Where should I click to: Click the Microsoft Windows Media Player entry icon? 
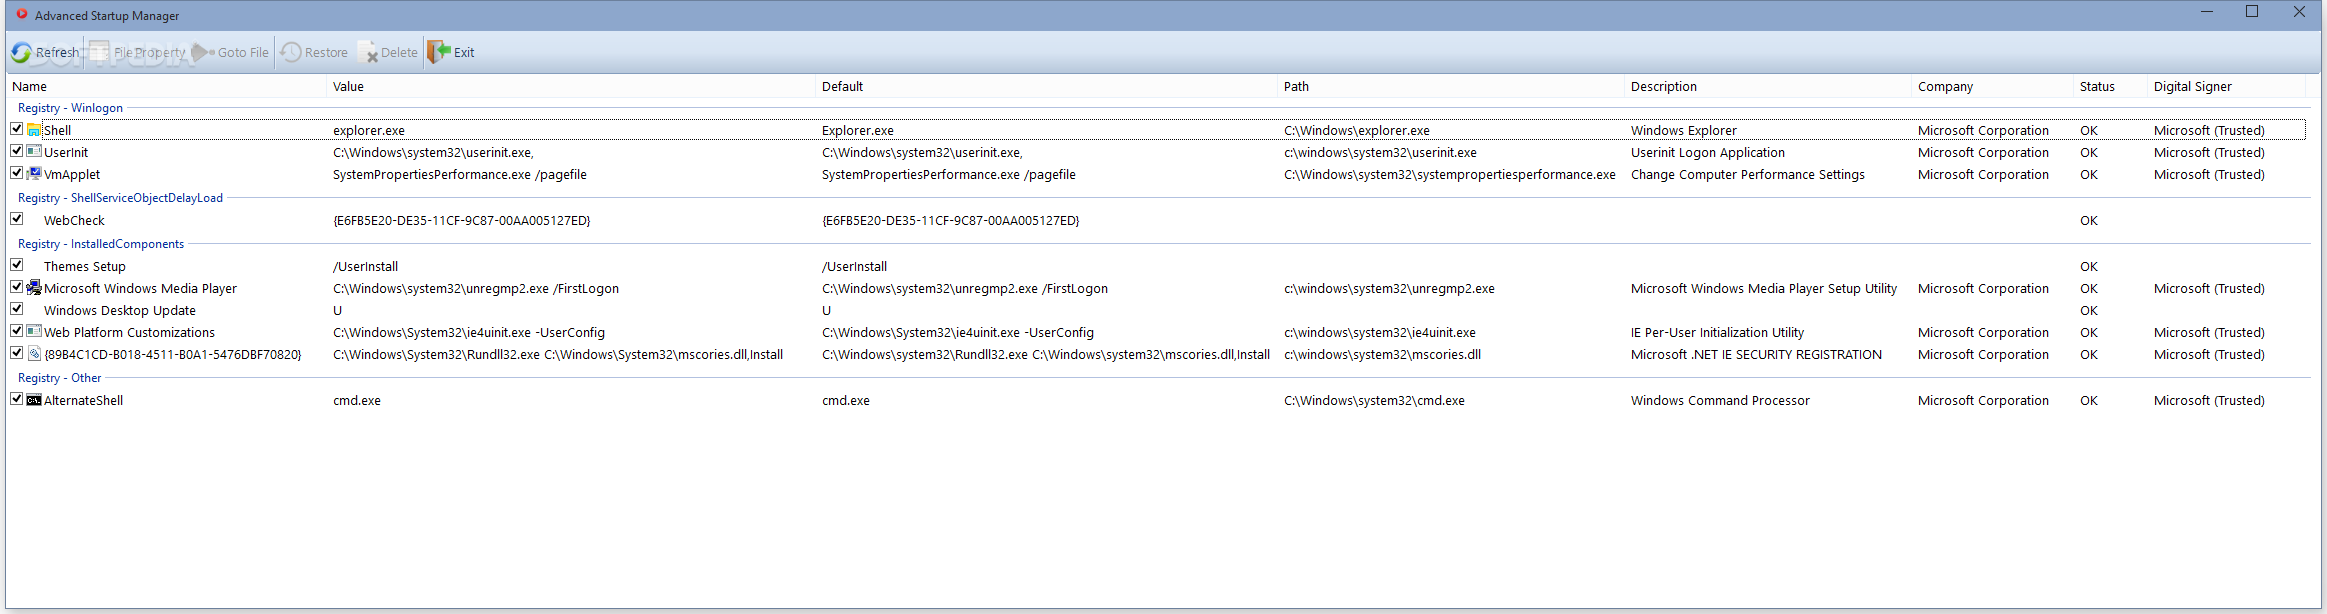34,287
